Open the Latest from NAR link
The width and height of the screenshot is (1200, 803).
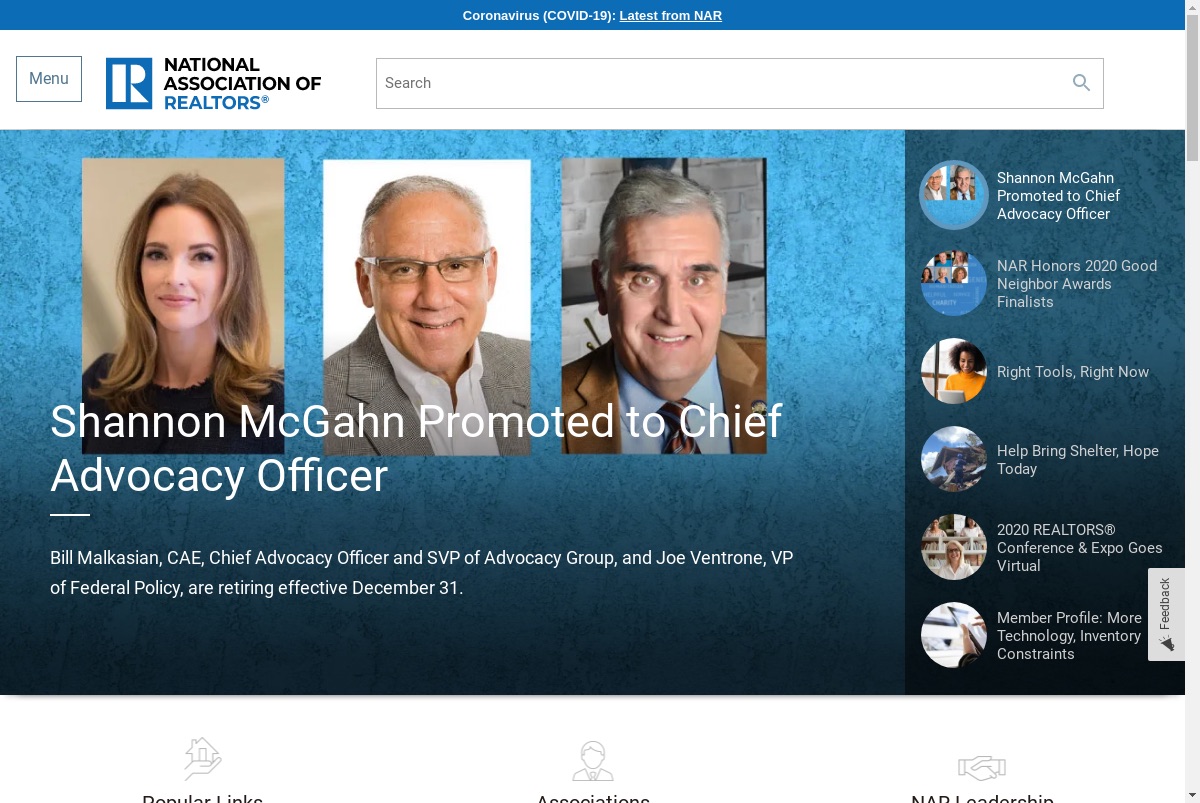tap(670, 15)
